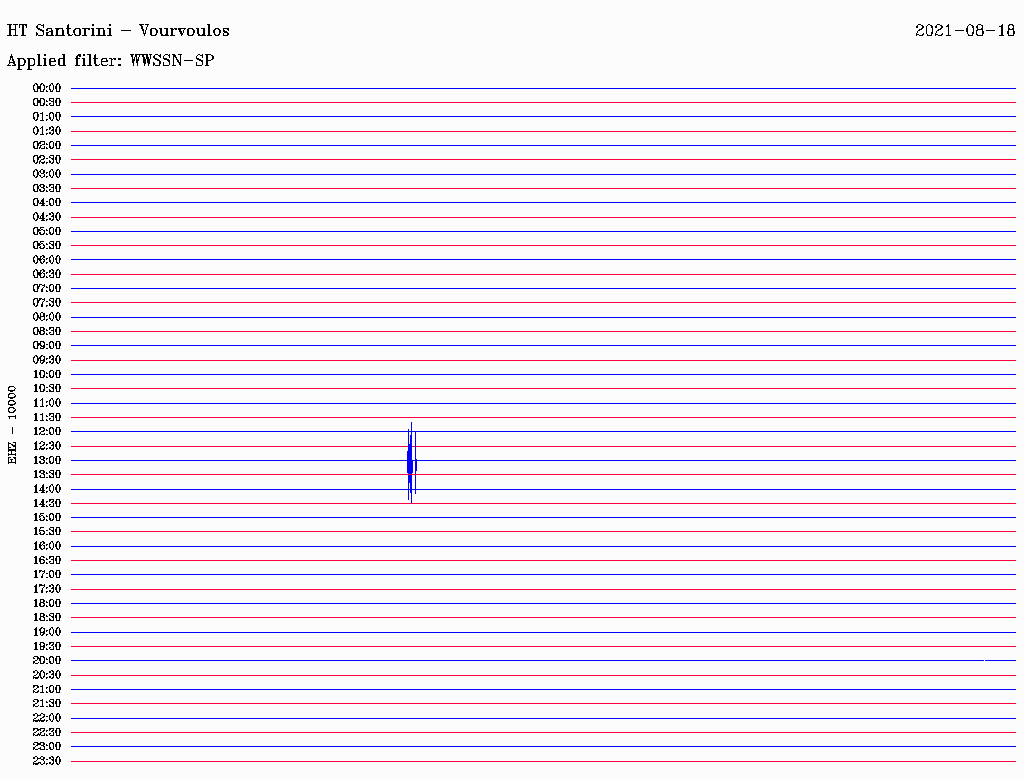Select the 11:30 time label
This screenshot has height=780, width=1024.
pyautogui.click(x=47, y=417)
